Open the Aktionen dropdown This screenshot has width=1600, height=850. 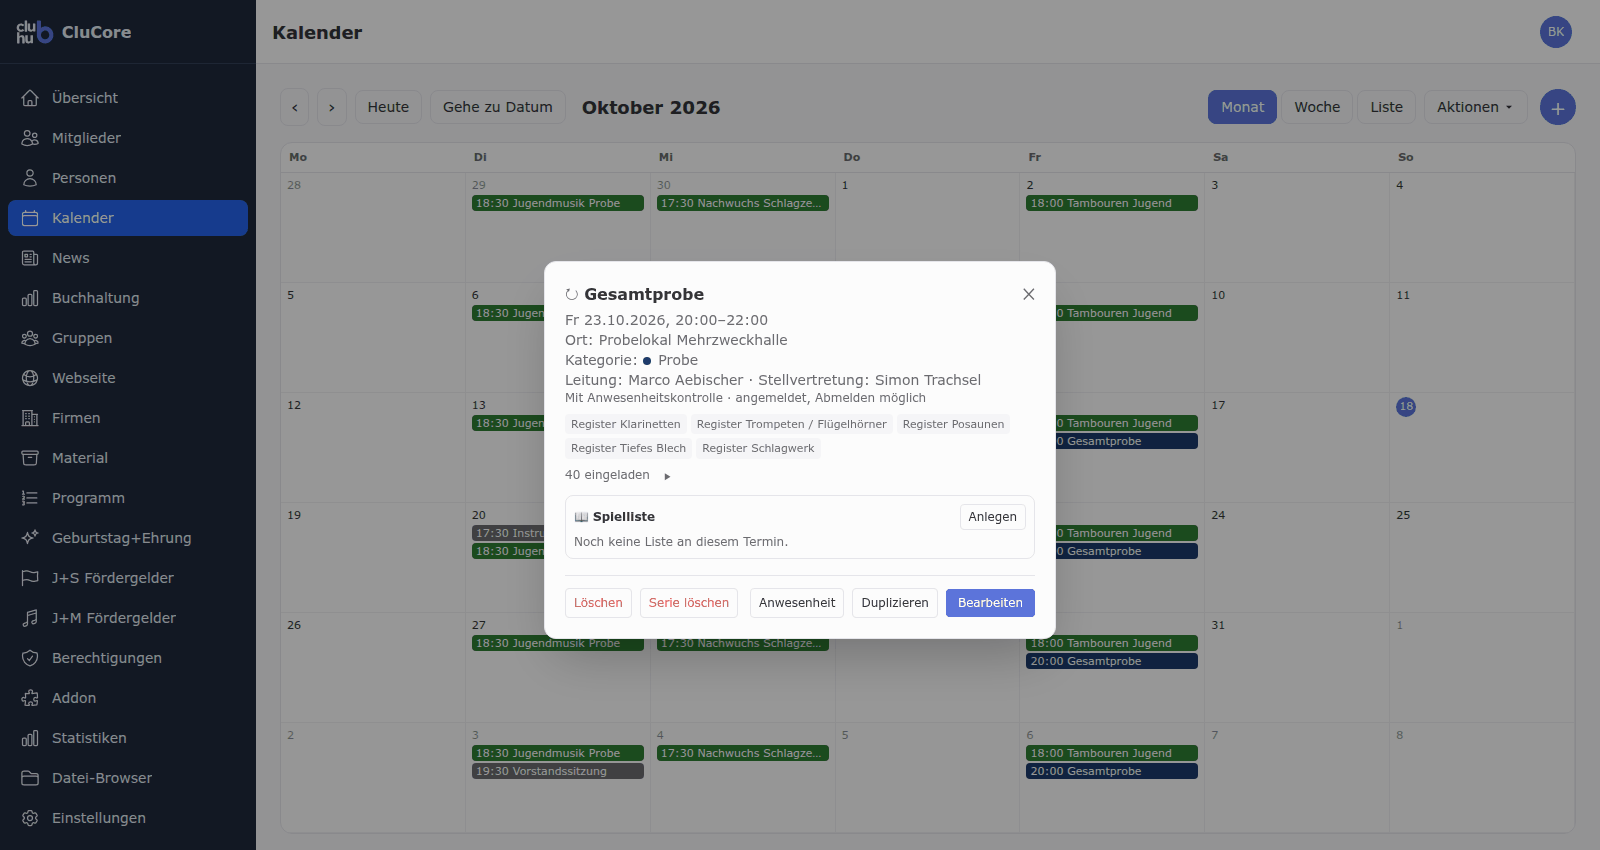click(1475, 107)
